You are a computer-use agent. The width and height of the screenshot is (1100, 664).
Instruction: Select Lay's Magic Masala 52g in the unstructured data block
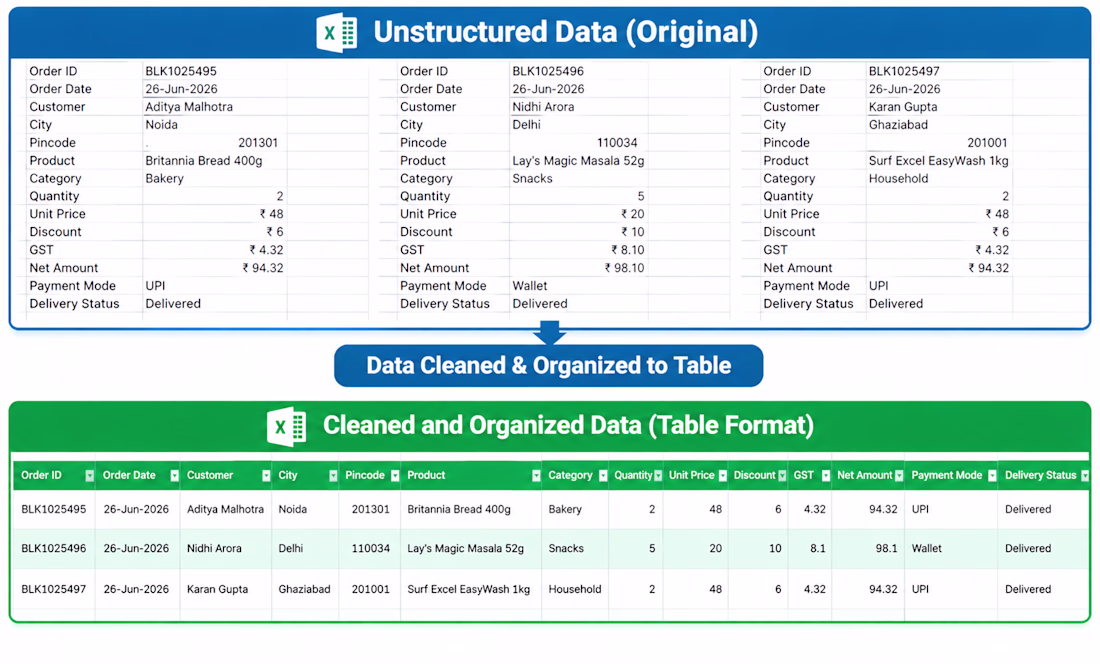coord(578,161)
